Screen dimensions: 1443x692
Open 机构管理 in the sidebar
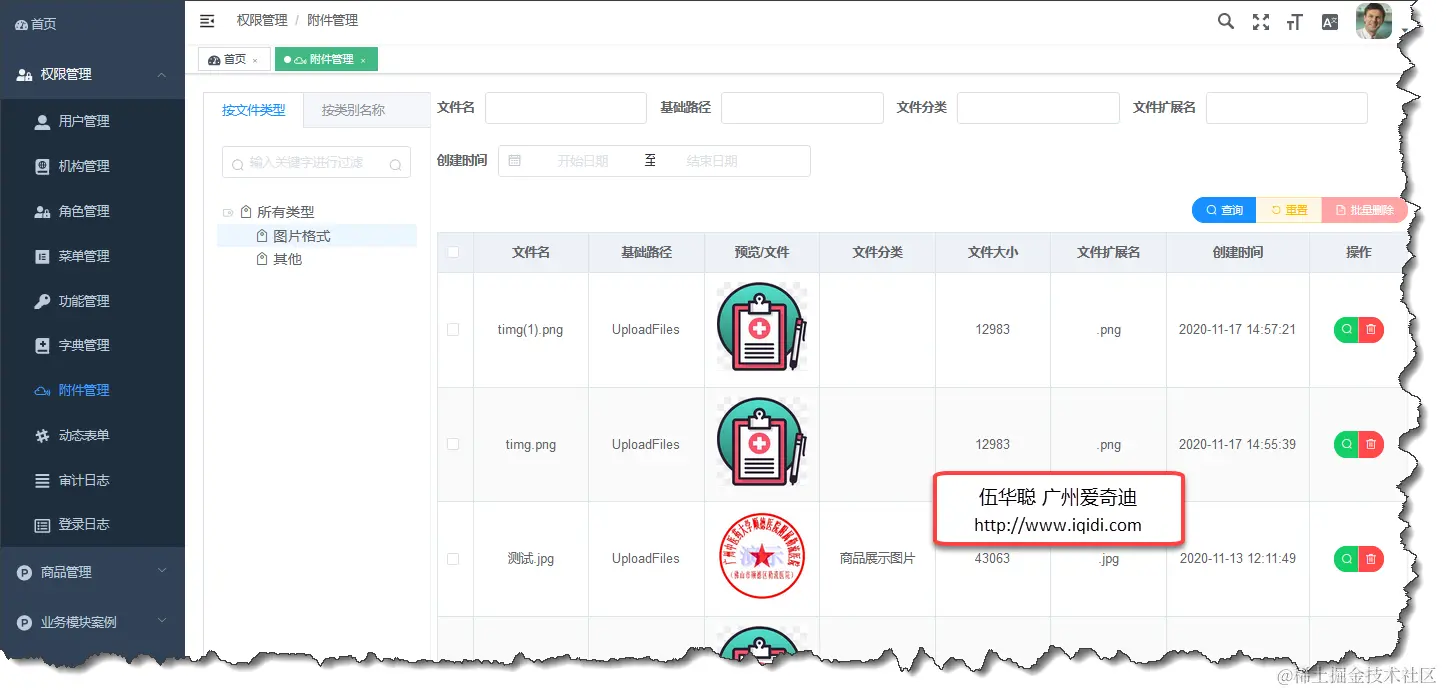pos(92,167)
